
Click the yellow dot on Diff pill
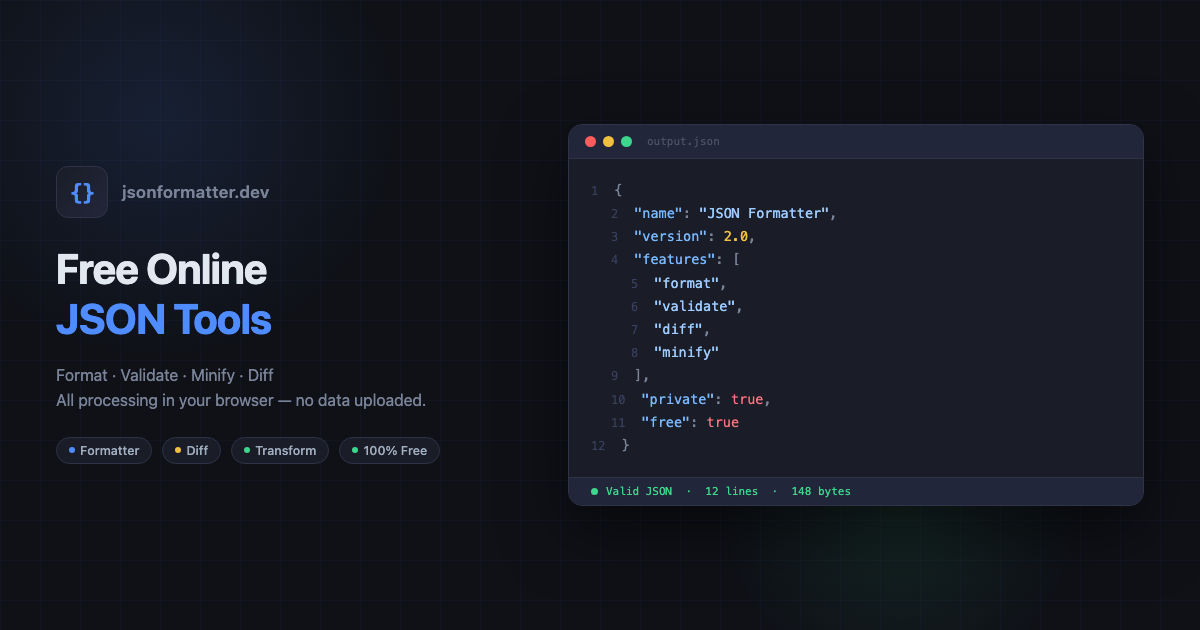178,450
